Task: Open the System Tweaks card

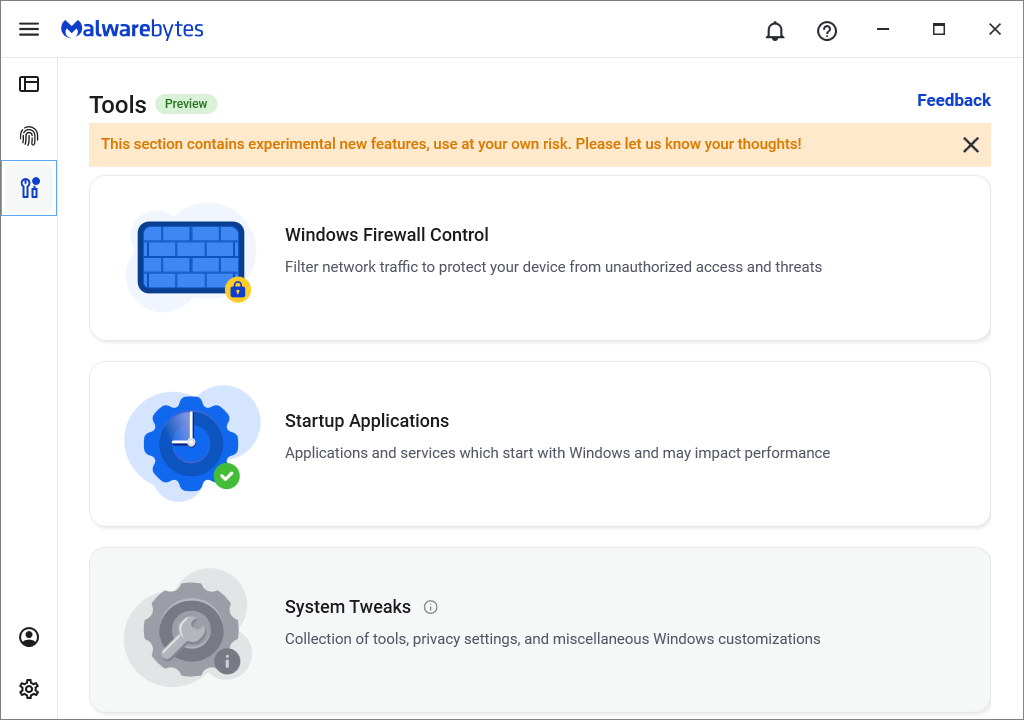Action: (x=539, y=630)
